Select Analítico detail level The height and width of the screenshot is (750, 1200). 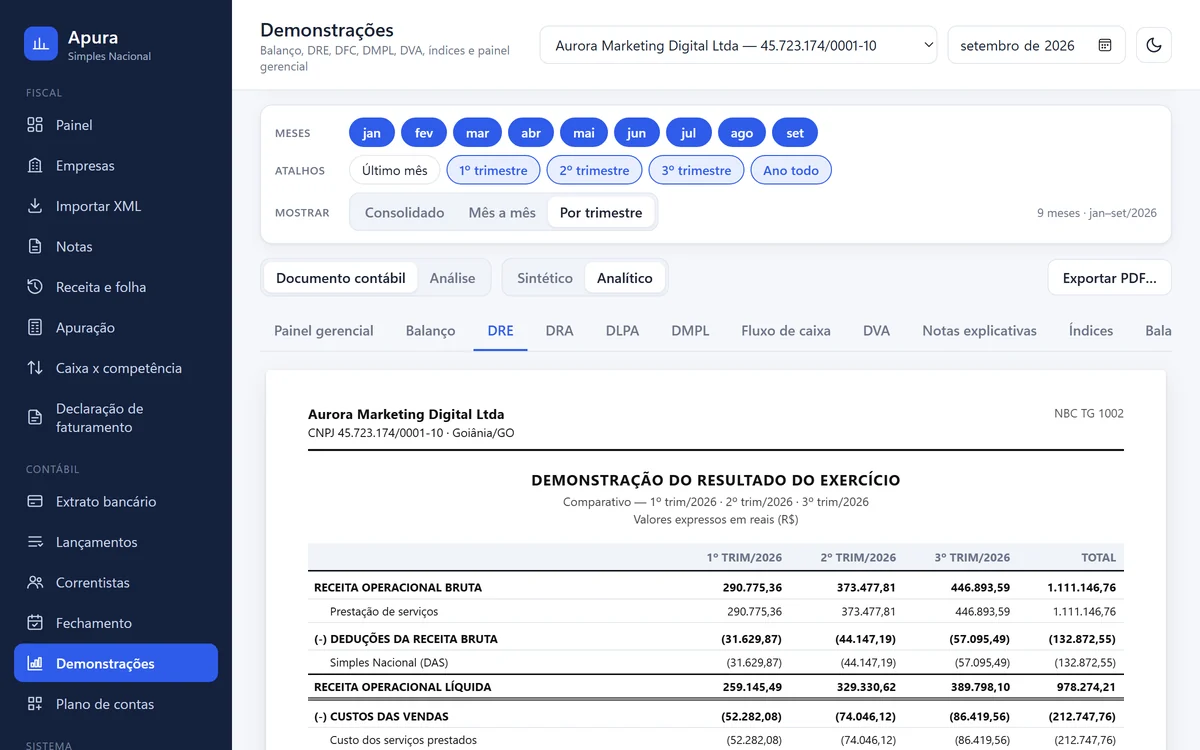click(625, 278)
